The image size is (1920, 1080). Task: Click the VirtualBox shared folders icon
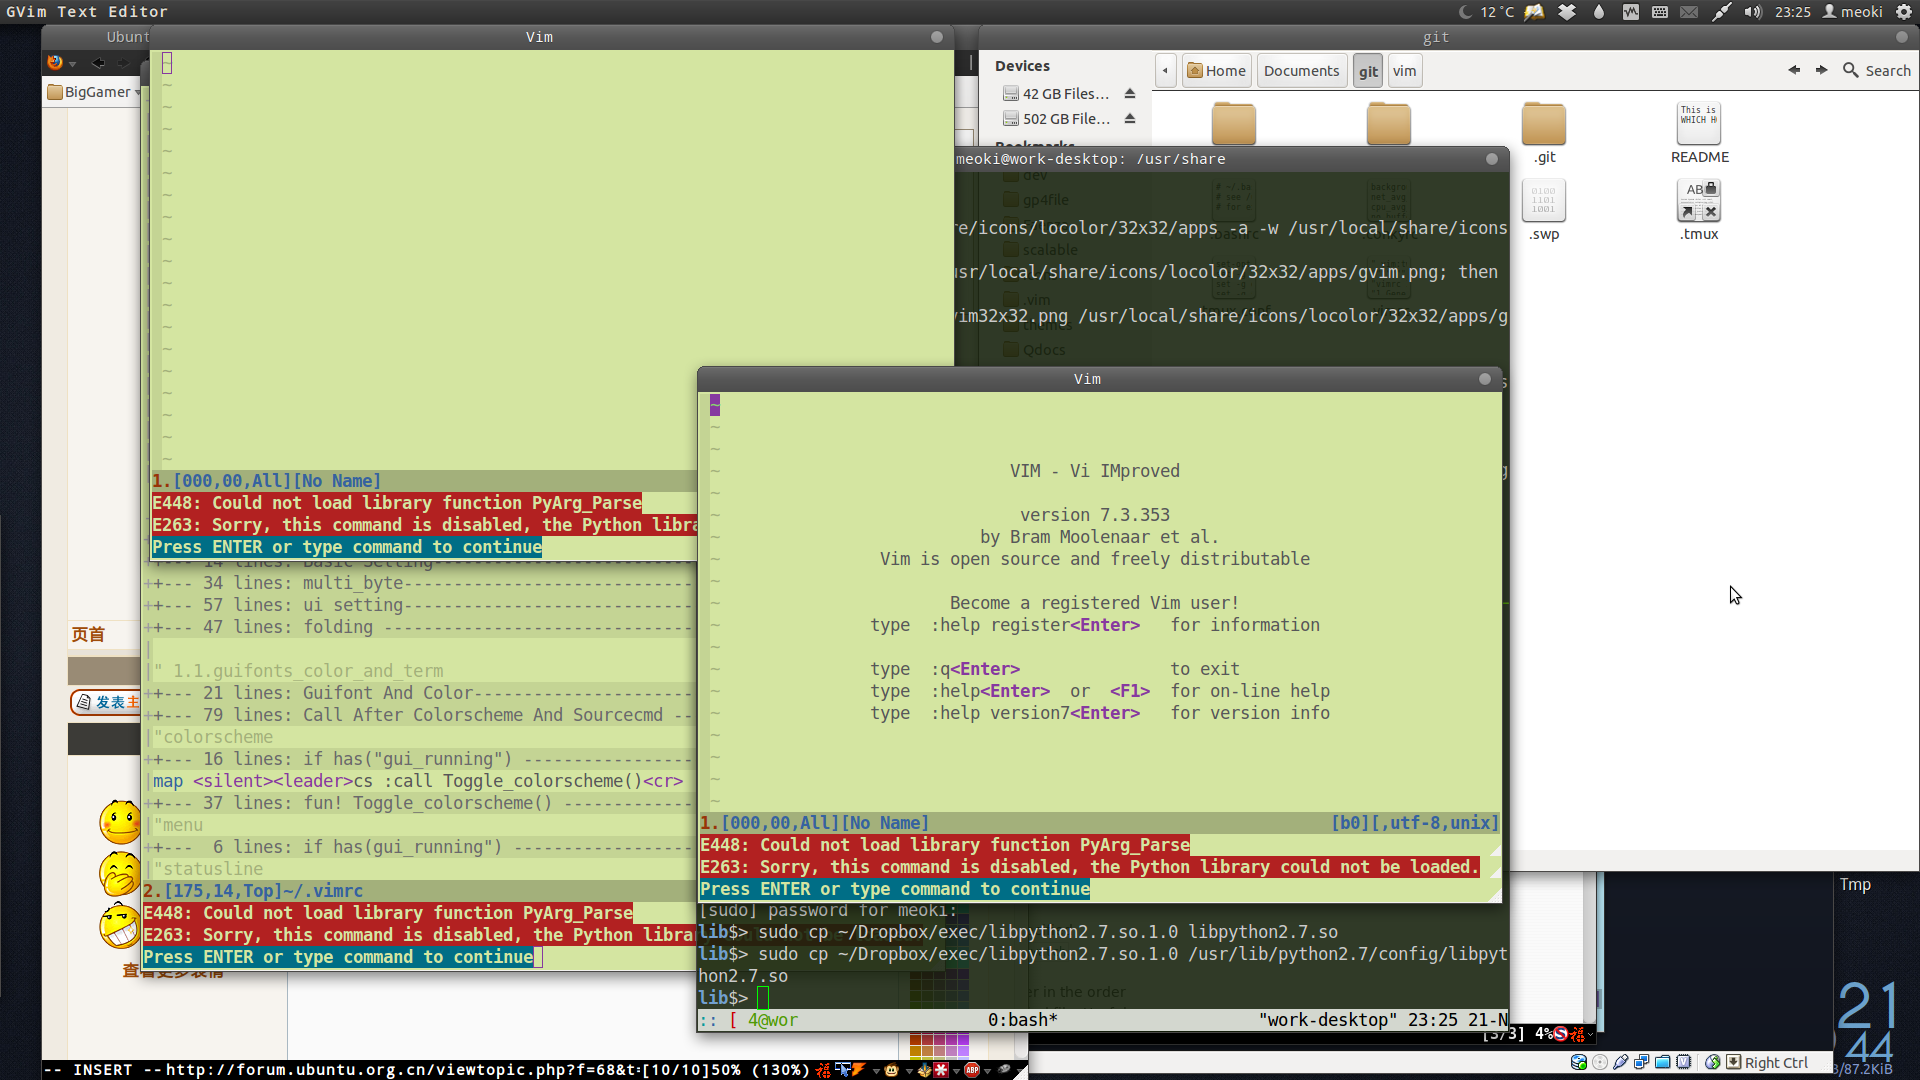[x=1662, y=1062]
